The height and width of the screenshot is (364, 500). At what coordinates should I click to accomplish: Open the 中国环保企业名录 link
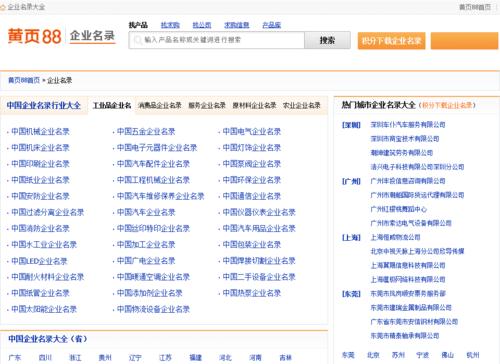click(x=252, y=180)
